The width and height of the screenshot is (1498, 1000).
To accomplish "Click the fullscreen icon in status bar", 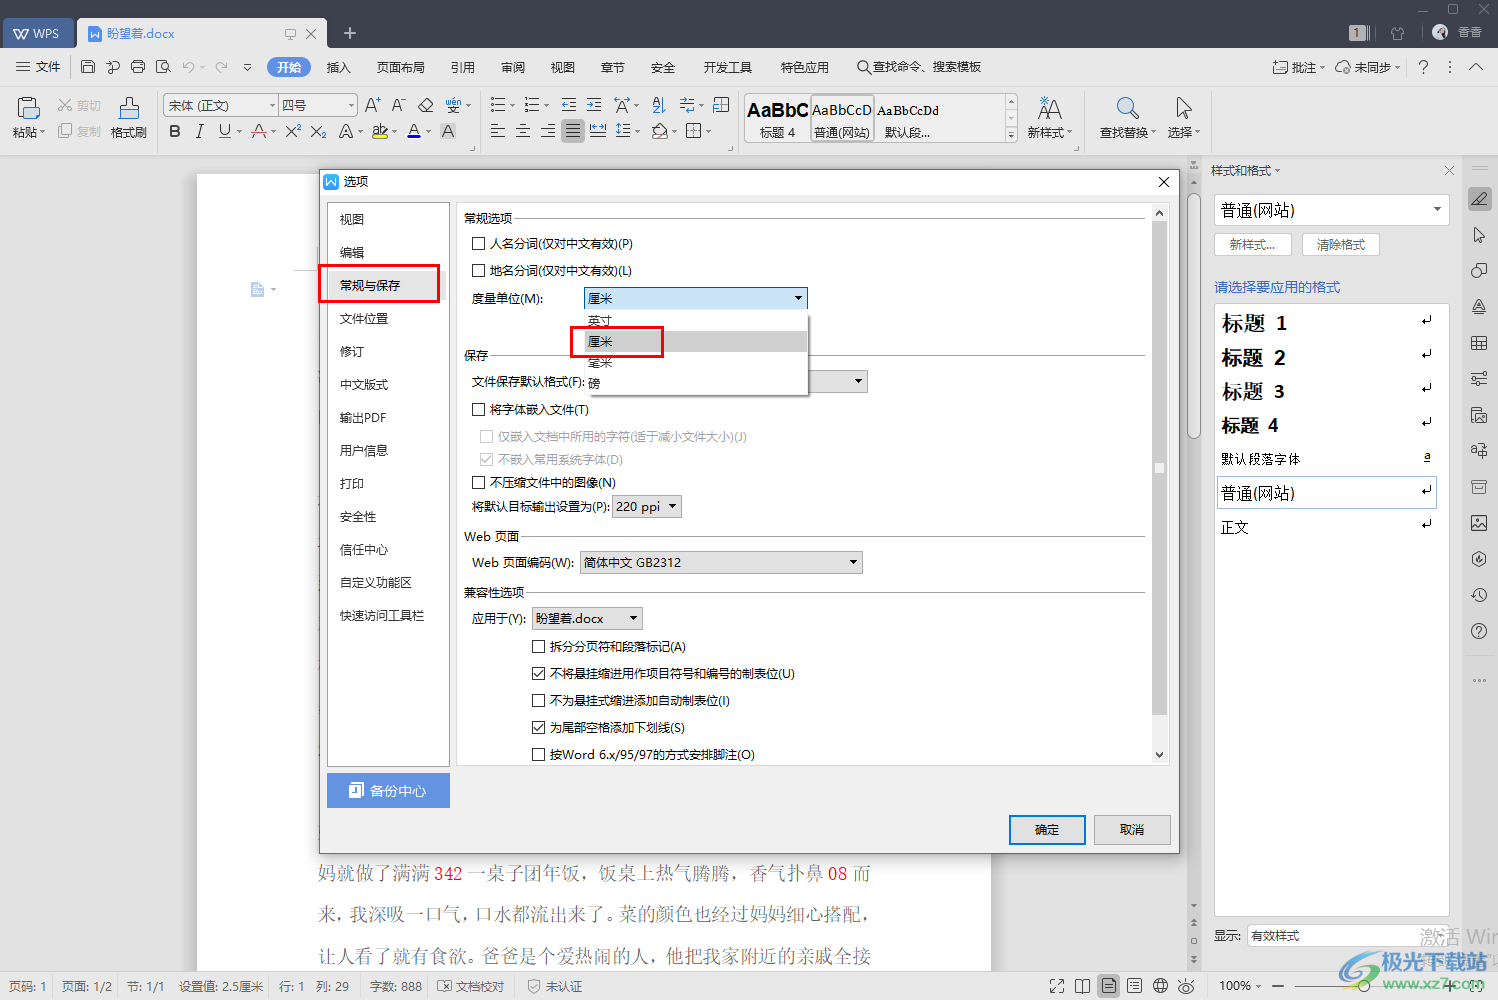I will pyautogui.click(x=1057, y=986).
